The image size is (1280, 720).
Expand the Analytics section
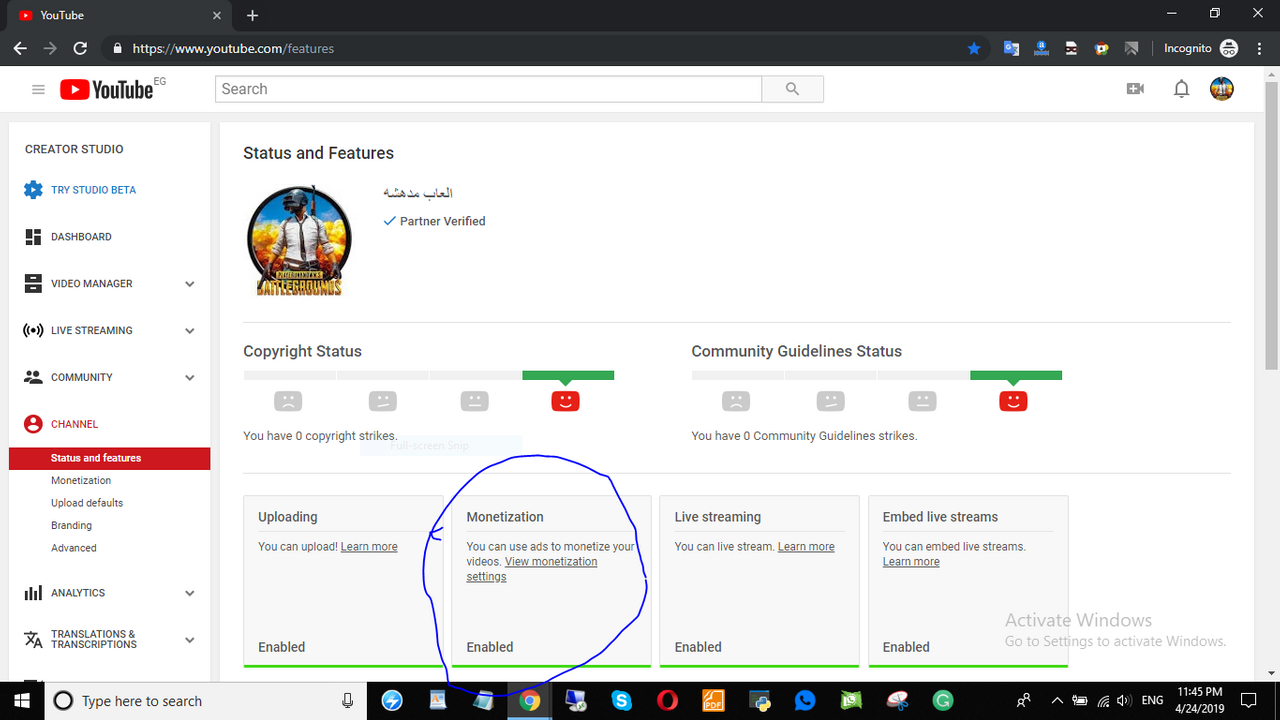pos(190,593)
